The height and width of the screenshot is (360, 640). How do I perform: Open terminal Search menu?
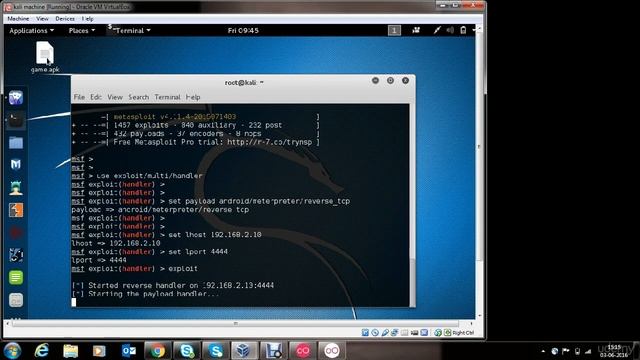click(x=138, y=97)
